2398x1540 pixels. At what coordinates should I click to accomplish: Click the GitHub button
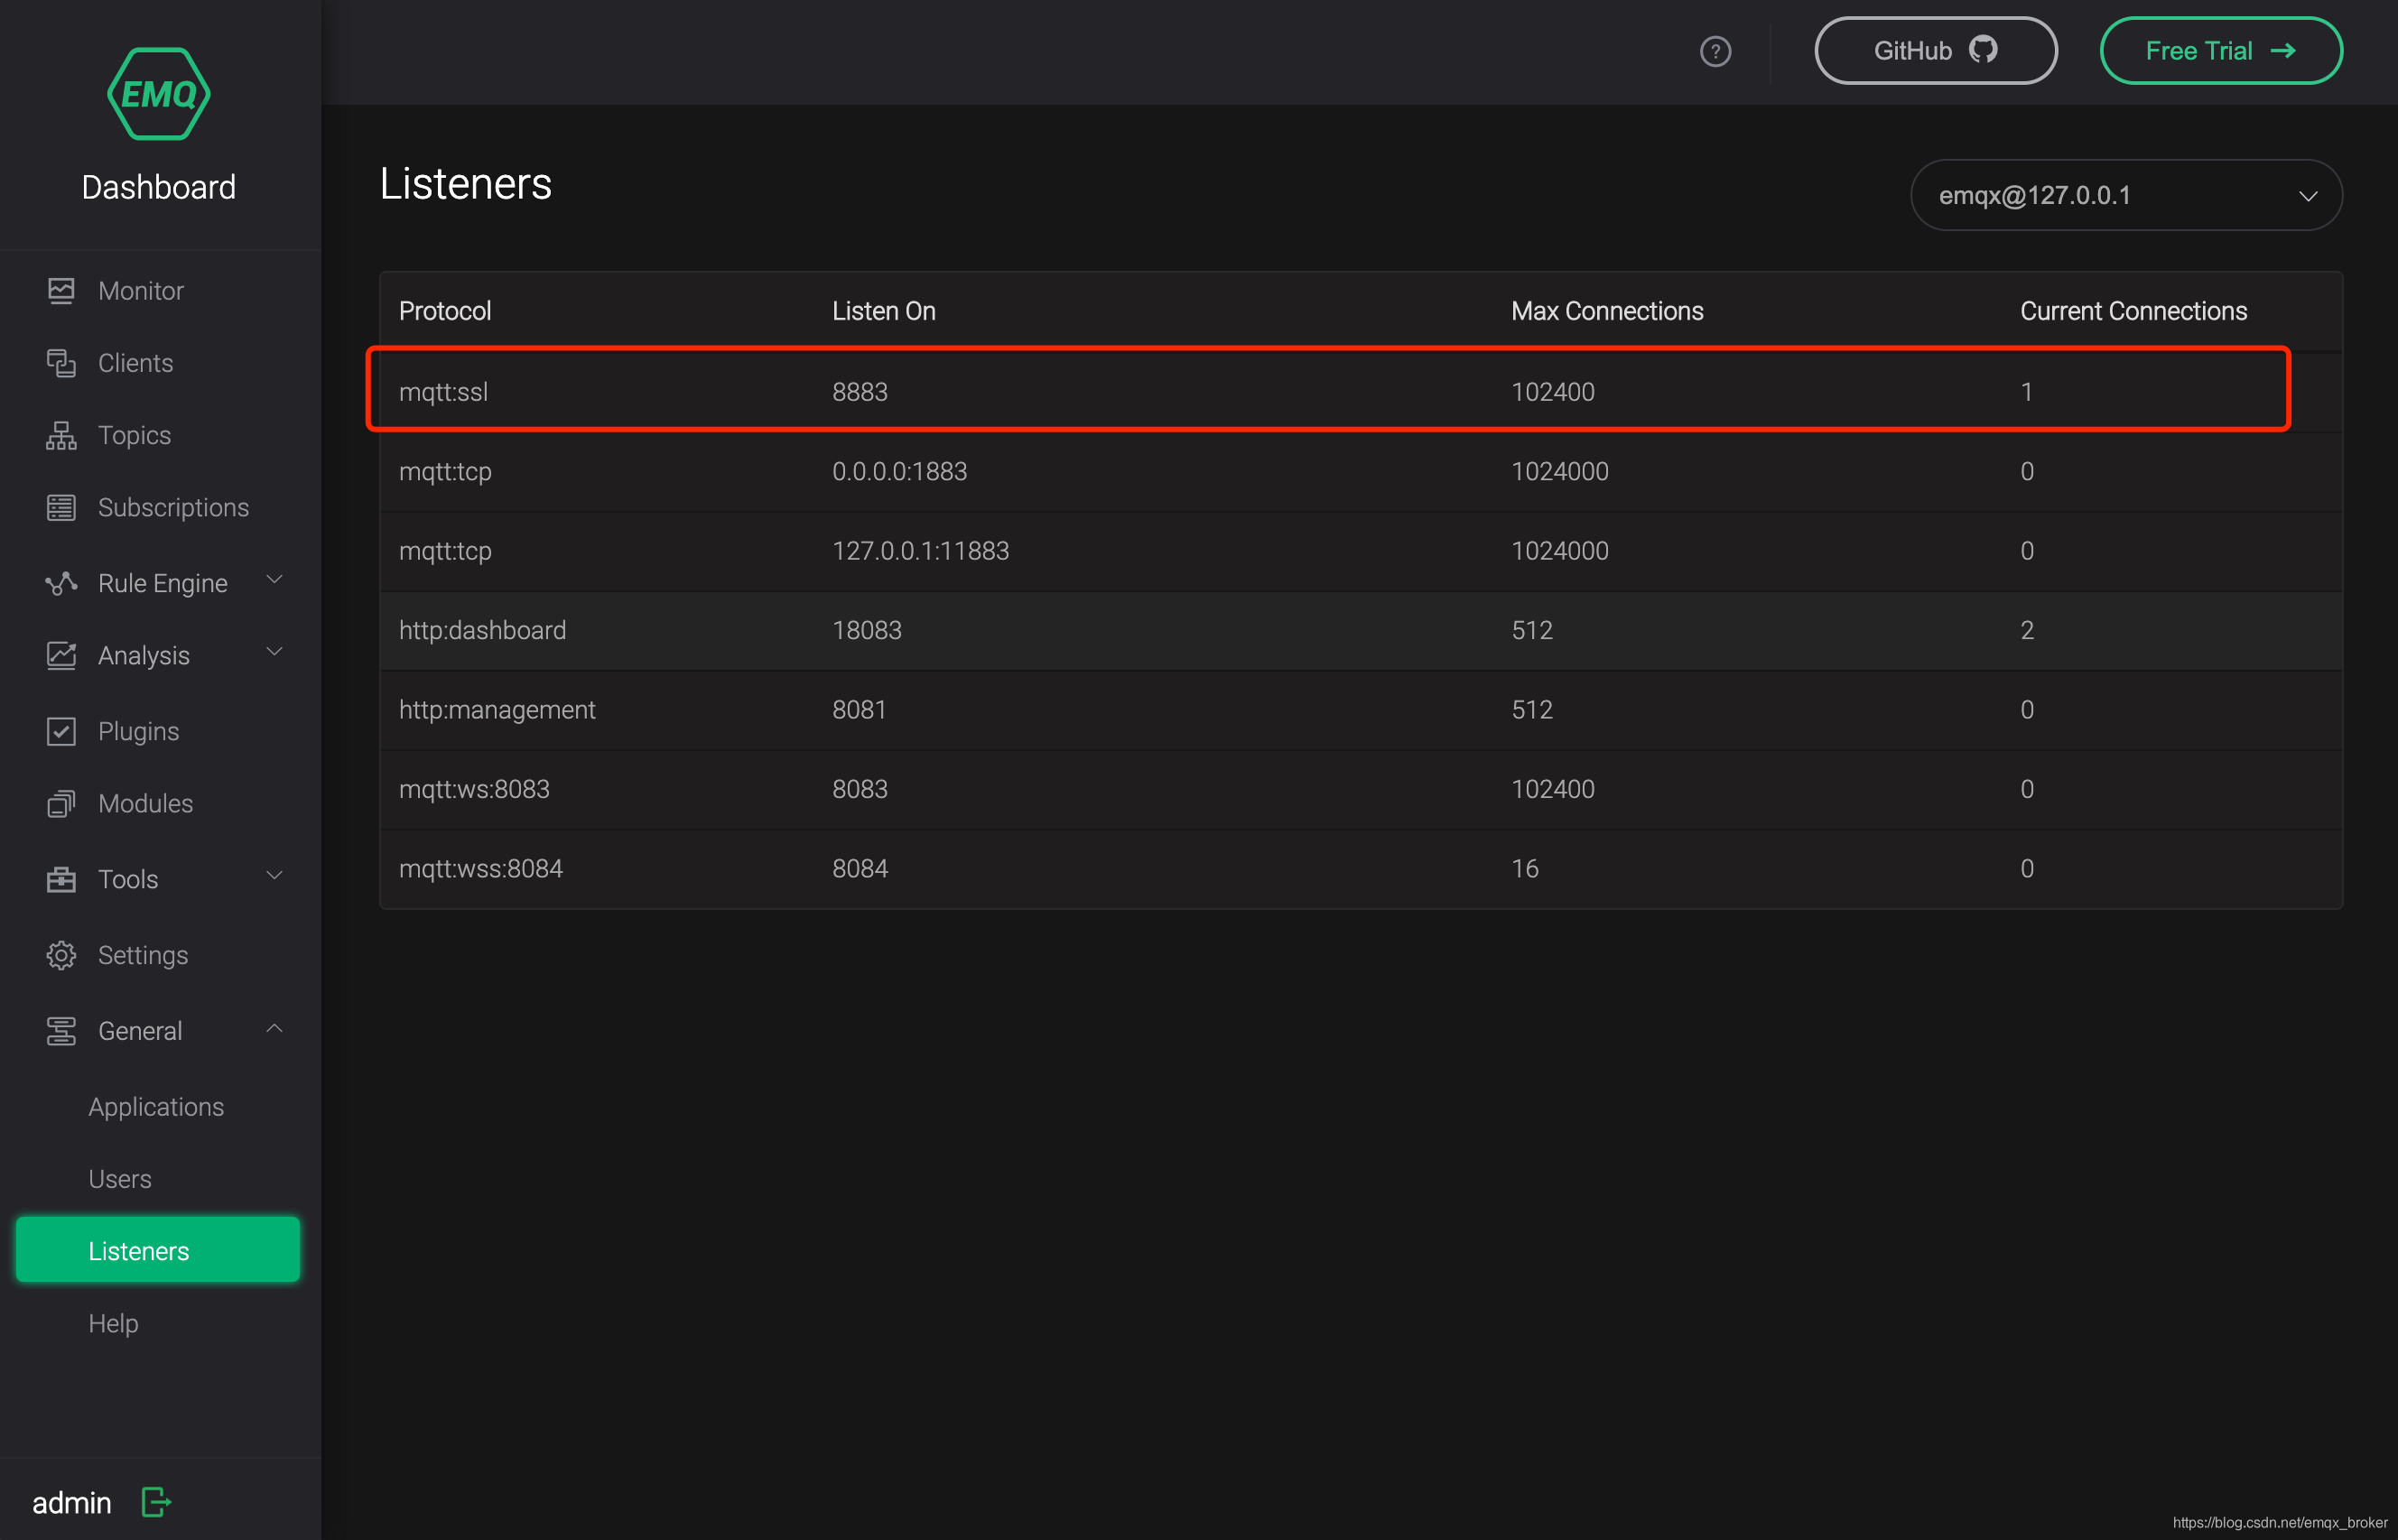(x=1937, y=49)
